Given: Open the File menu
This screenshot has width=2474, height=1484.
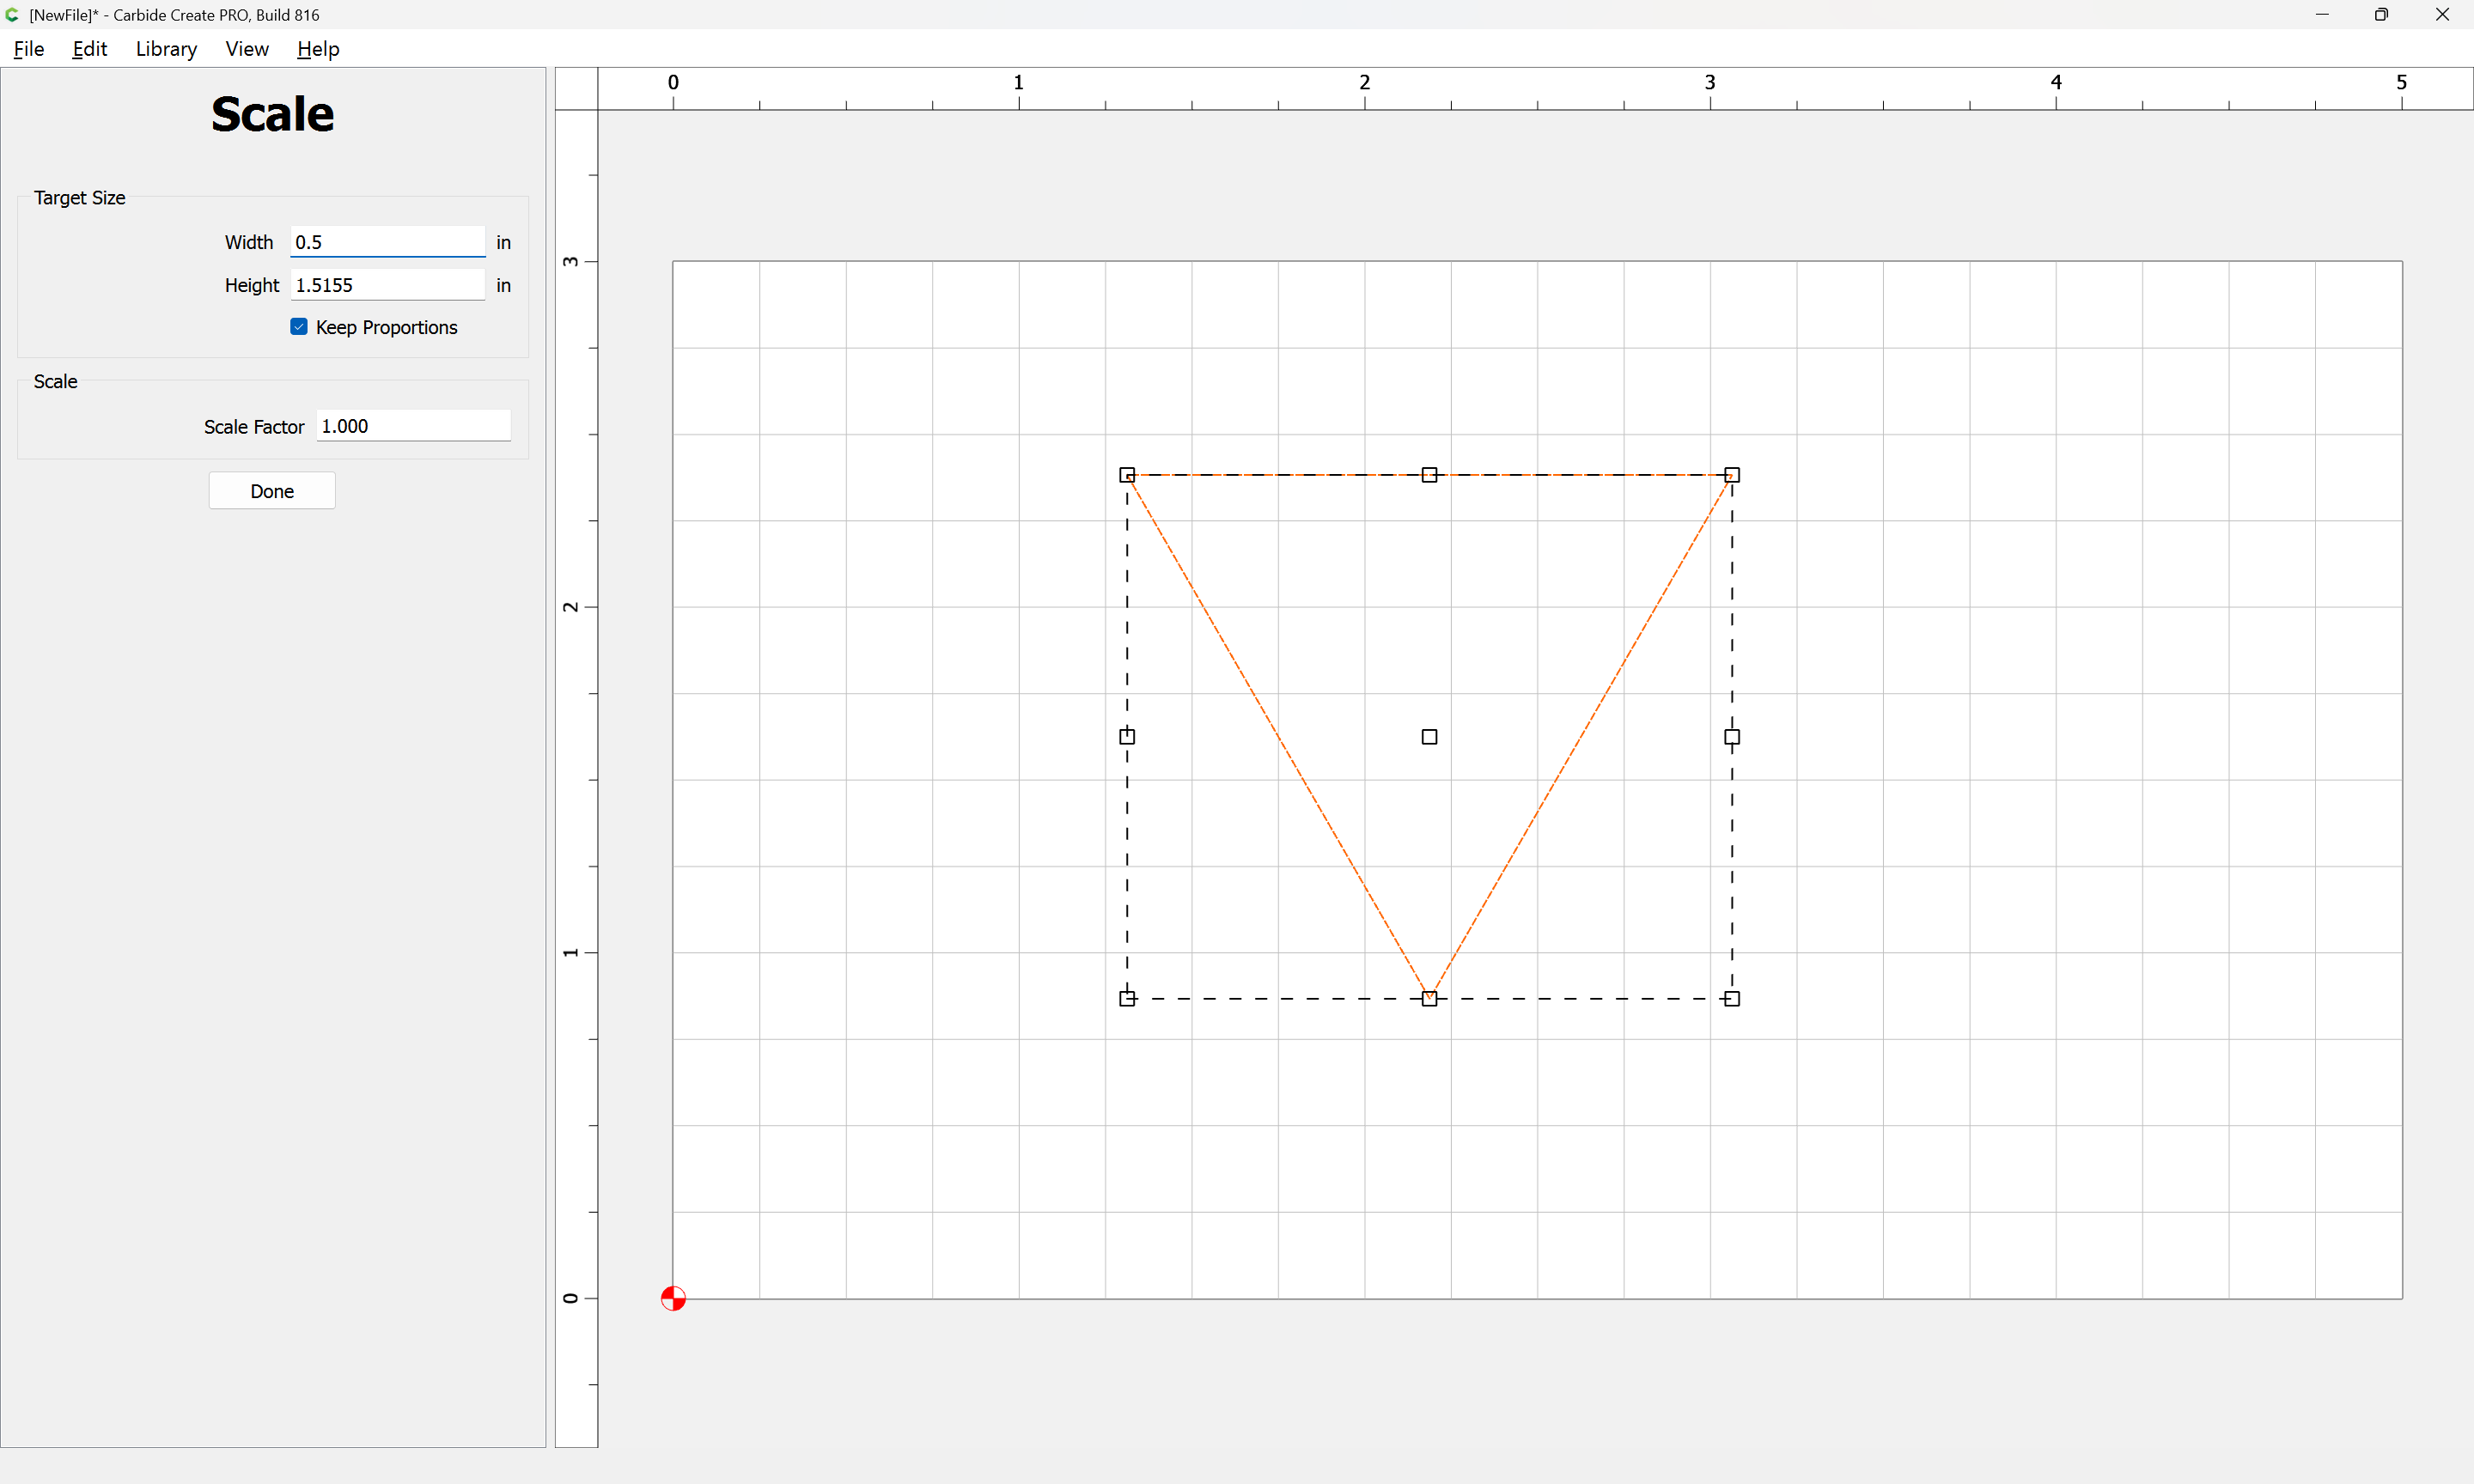Looking at the screenshot, I should [28, 49].
